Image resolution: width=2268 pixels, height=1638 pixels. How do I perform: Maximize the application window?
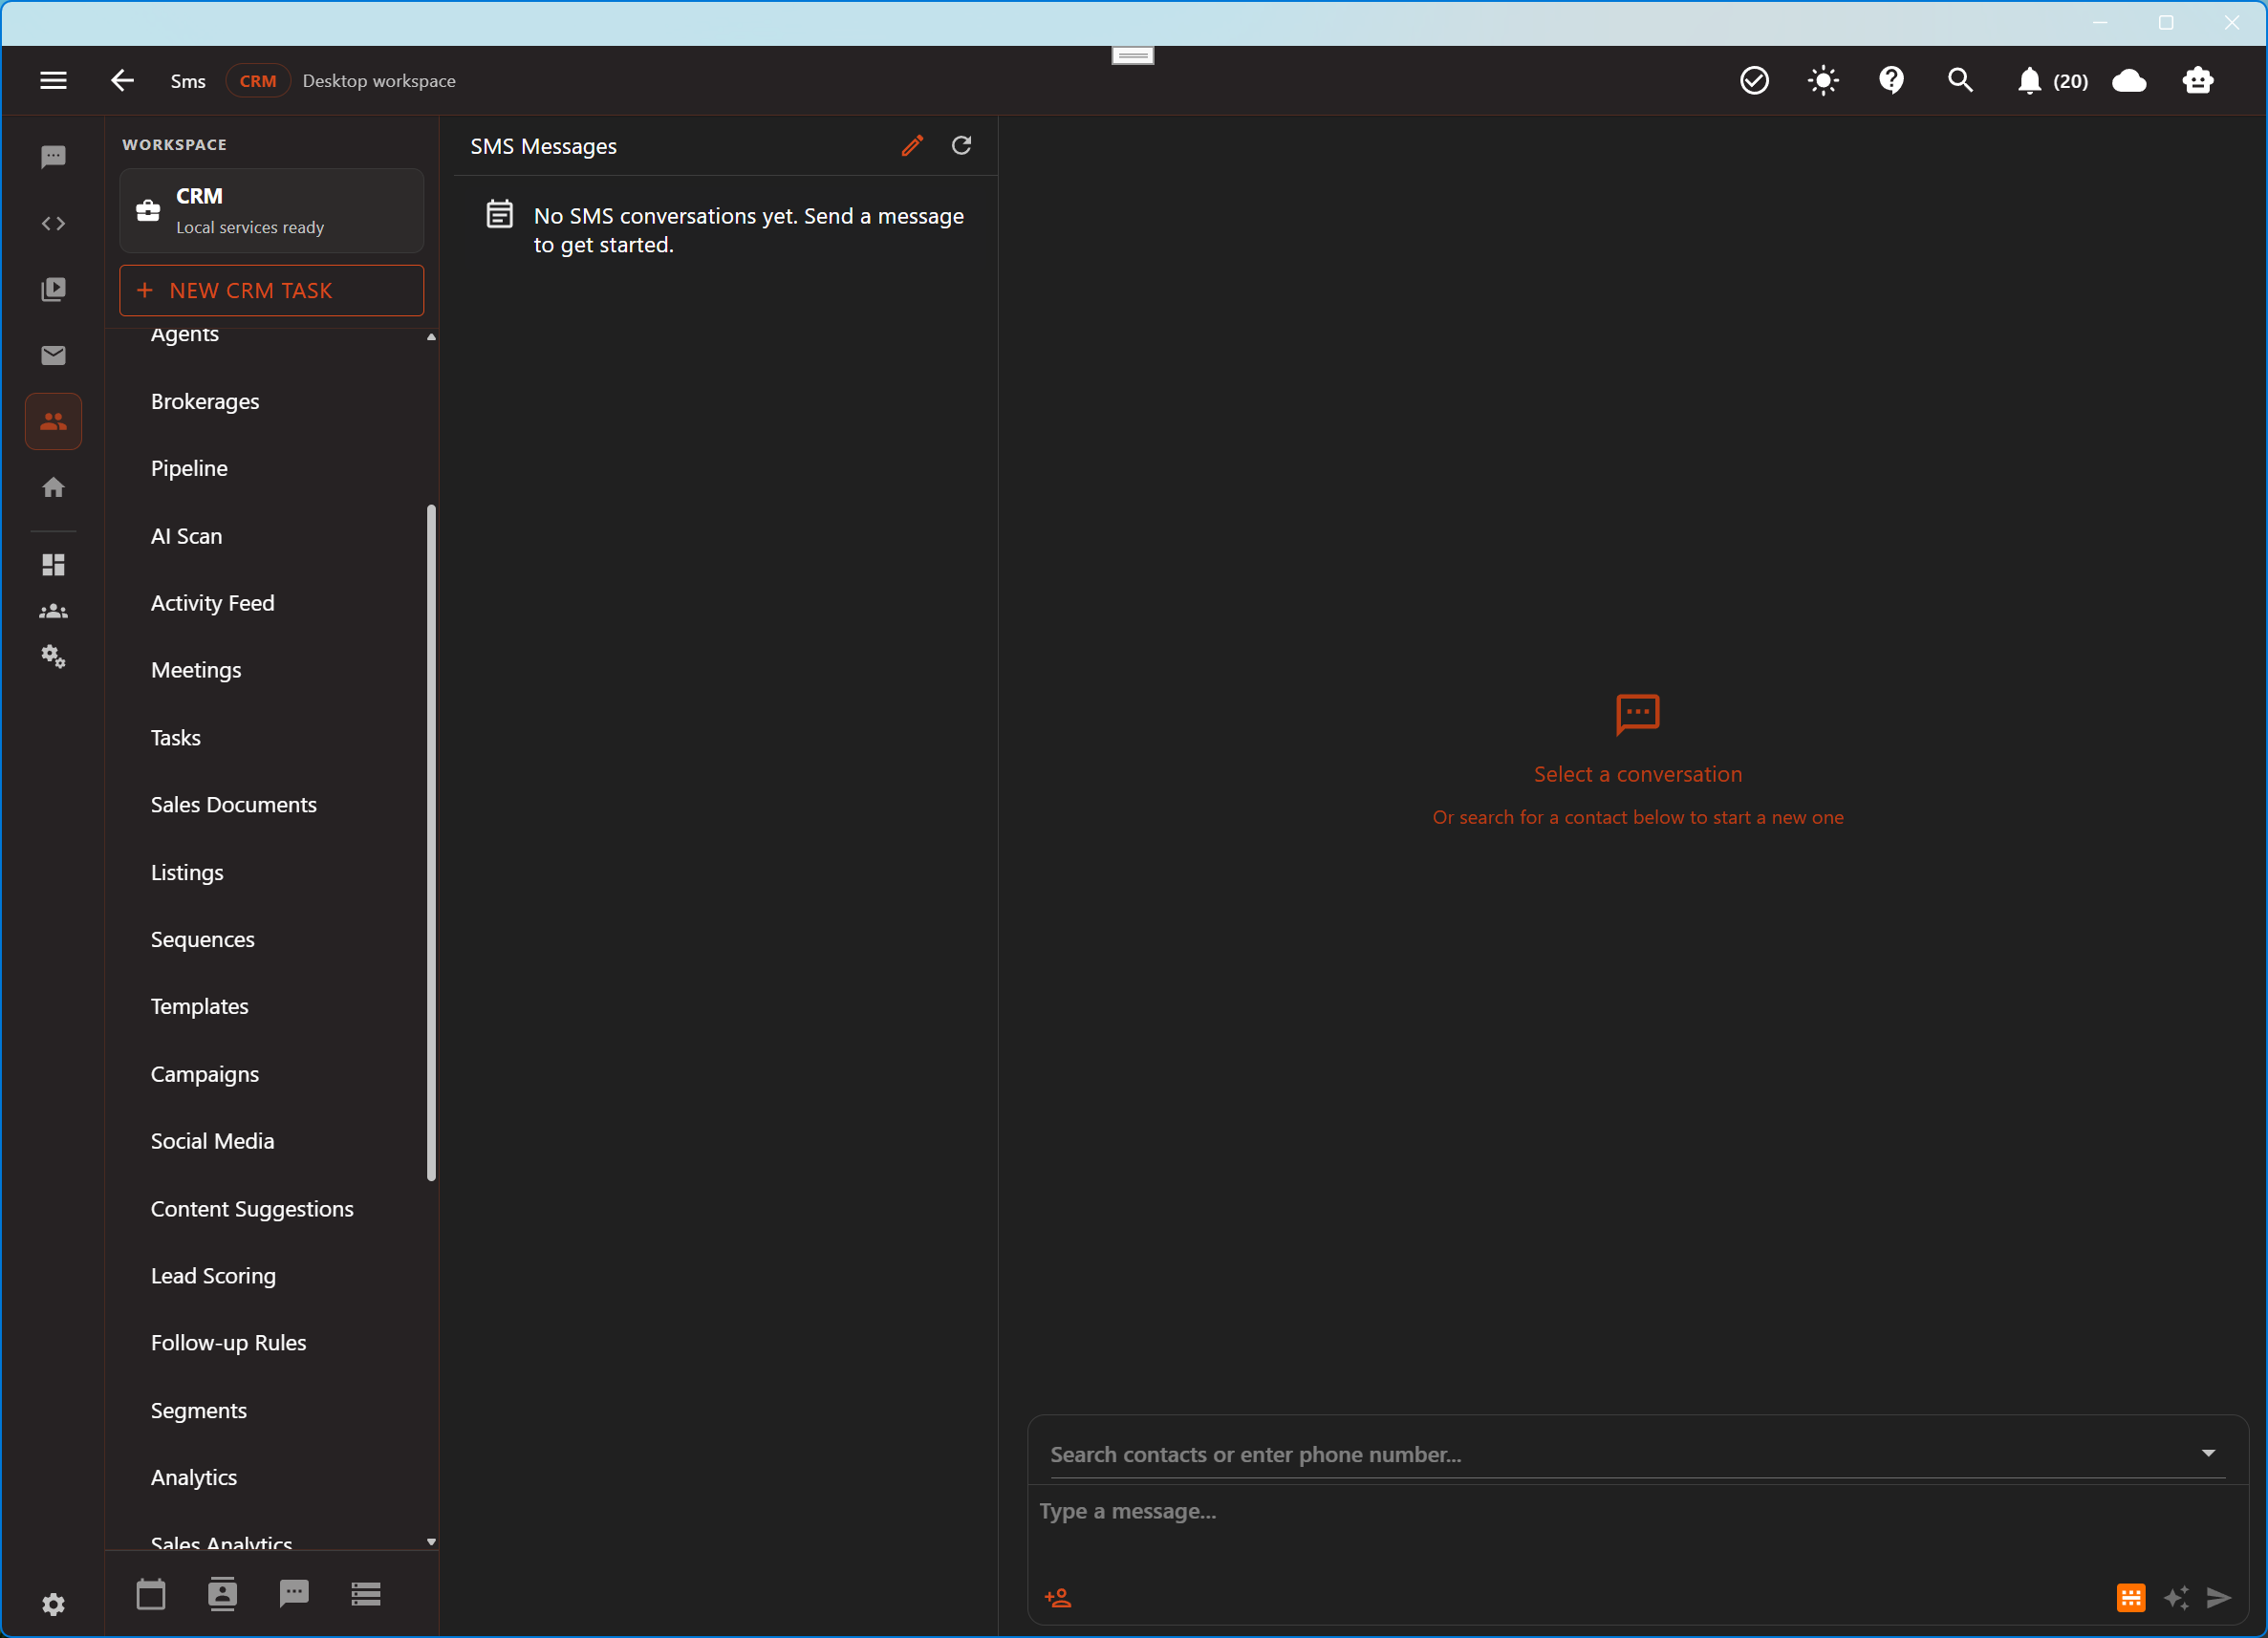pos(2166,22)
